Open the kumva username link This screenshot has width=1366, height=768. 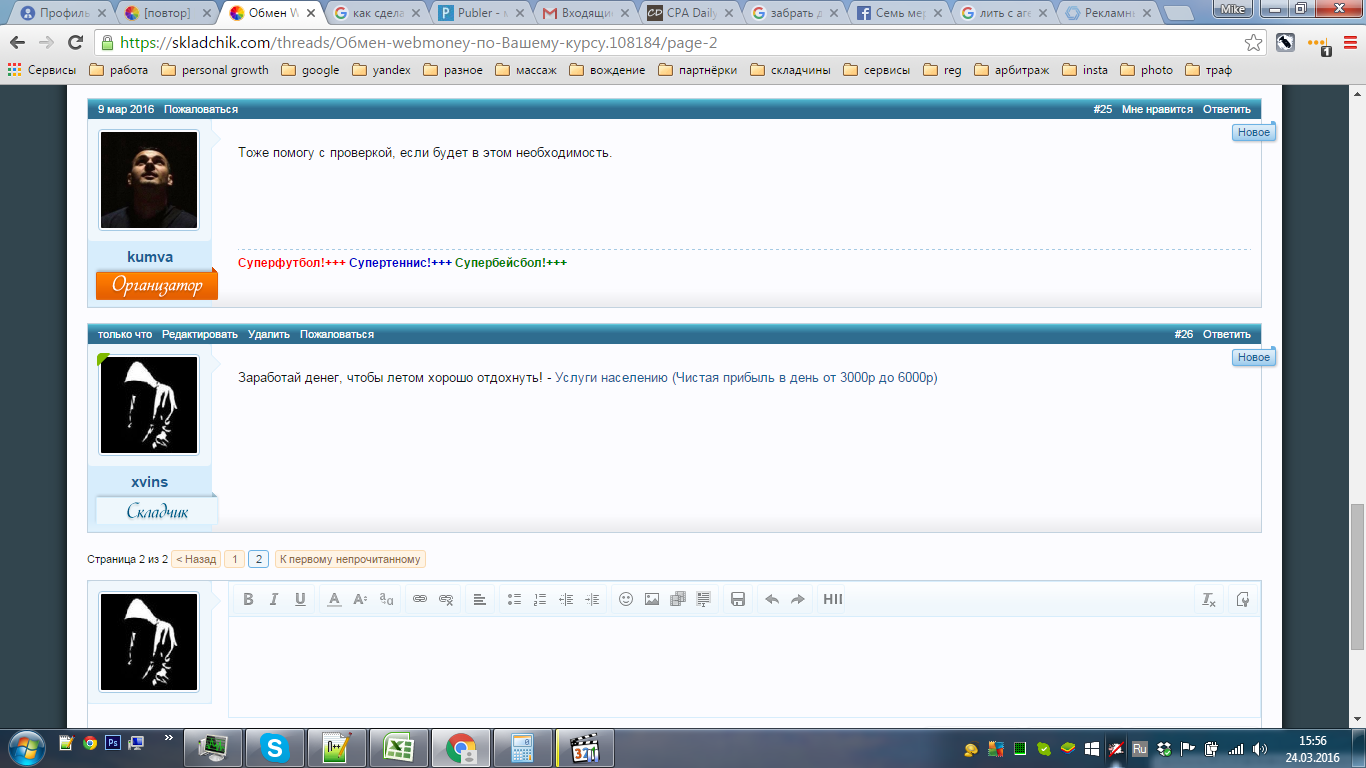click(150, 257)
